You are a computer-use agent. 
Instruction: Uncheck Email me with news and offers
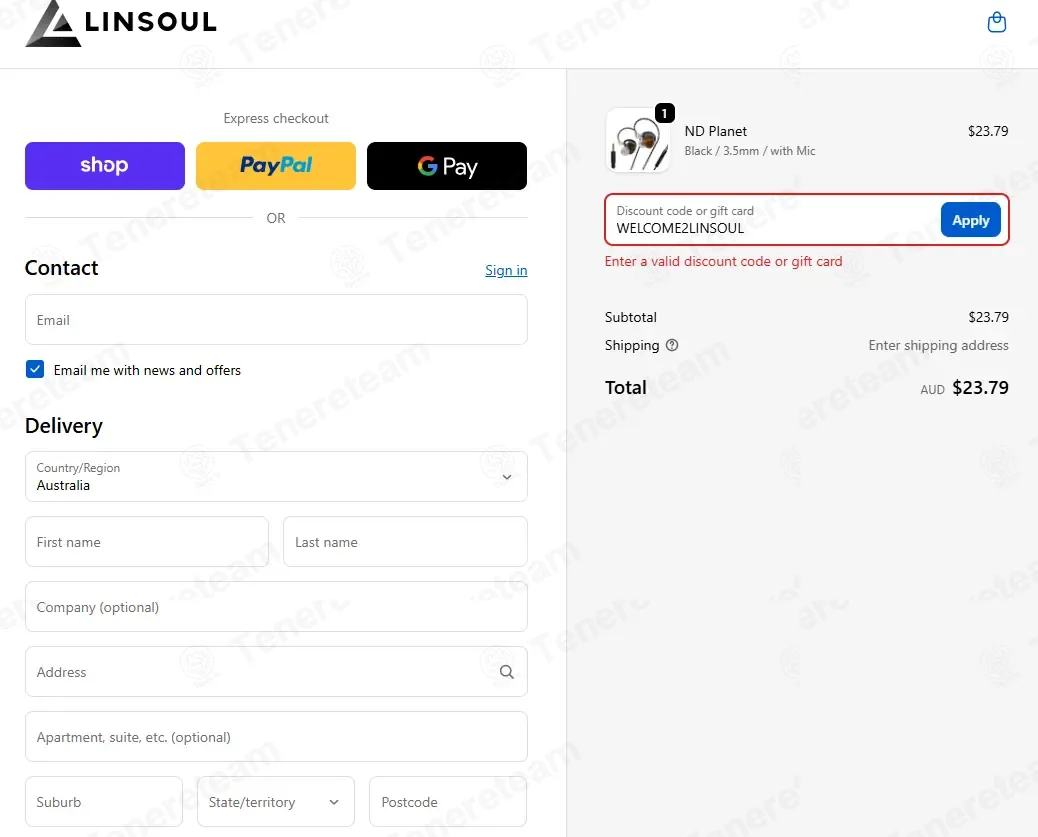coord(35,369)
